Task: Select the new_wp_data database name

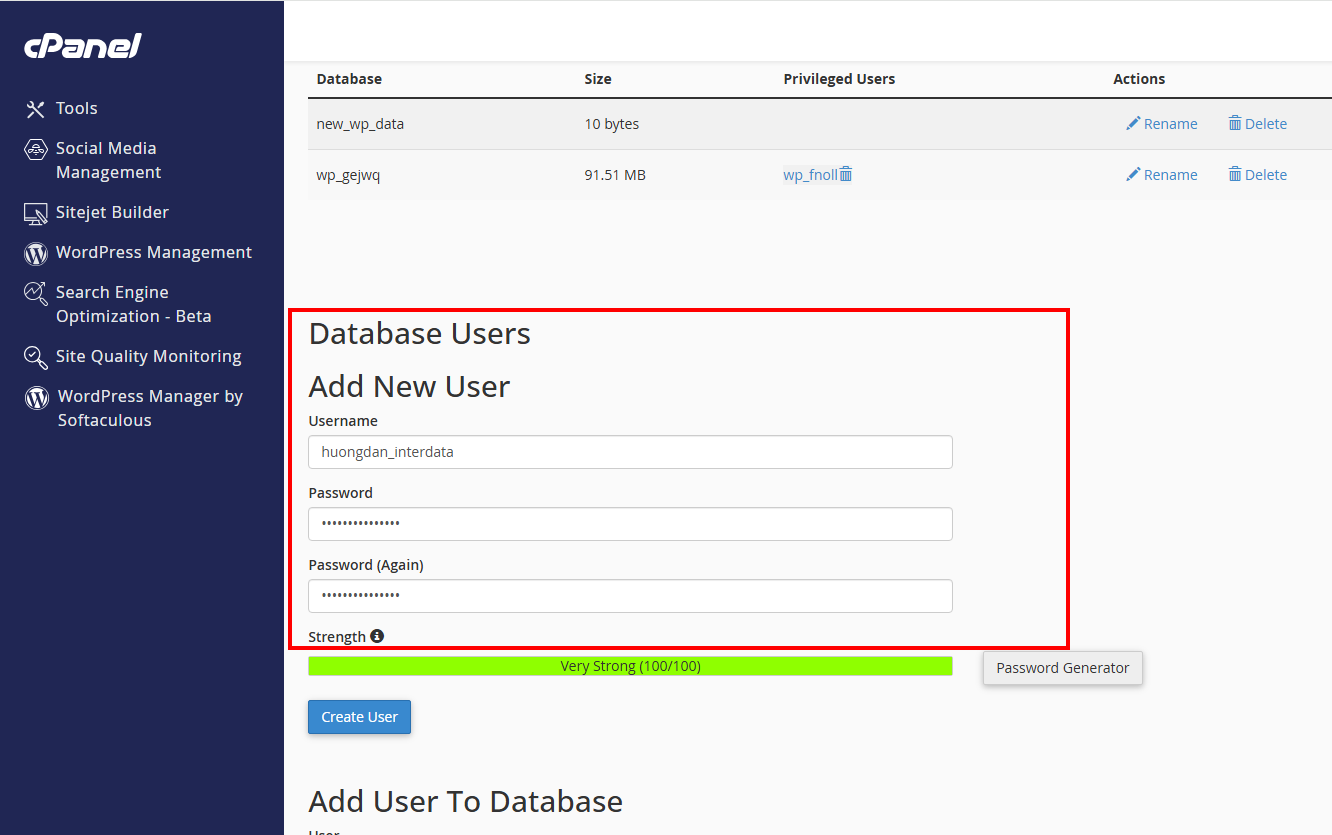Action: (360, 124)
